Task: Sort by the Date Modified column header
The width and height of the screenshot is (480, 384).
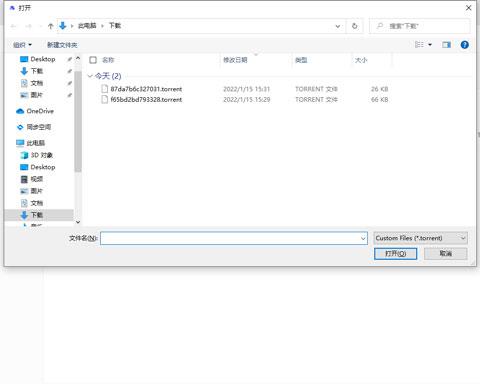Action: [235, 60]
